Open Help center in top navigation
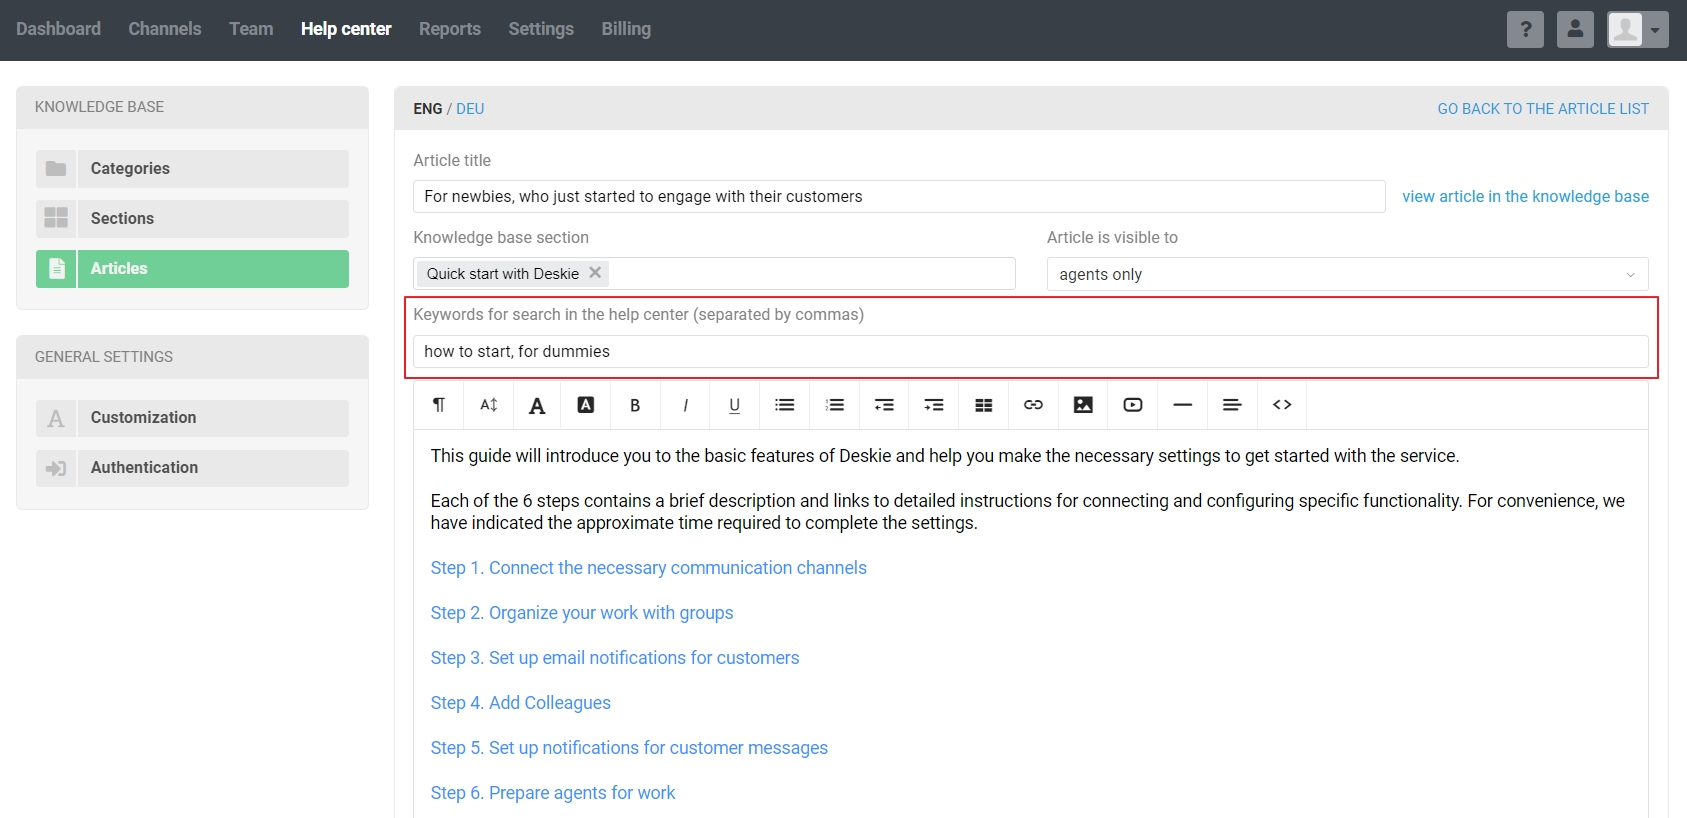1687x818 pixels. point(346,29)
